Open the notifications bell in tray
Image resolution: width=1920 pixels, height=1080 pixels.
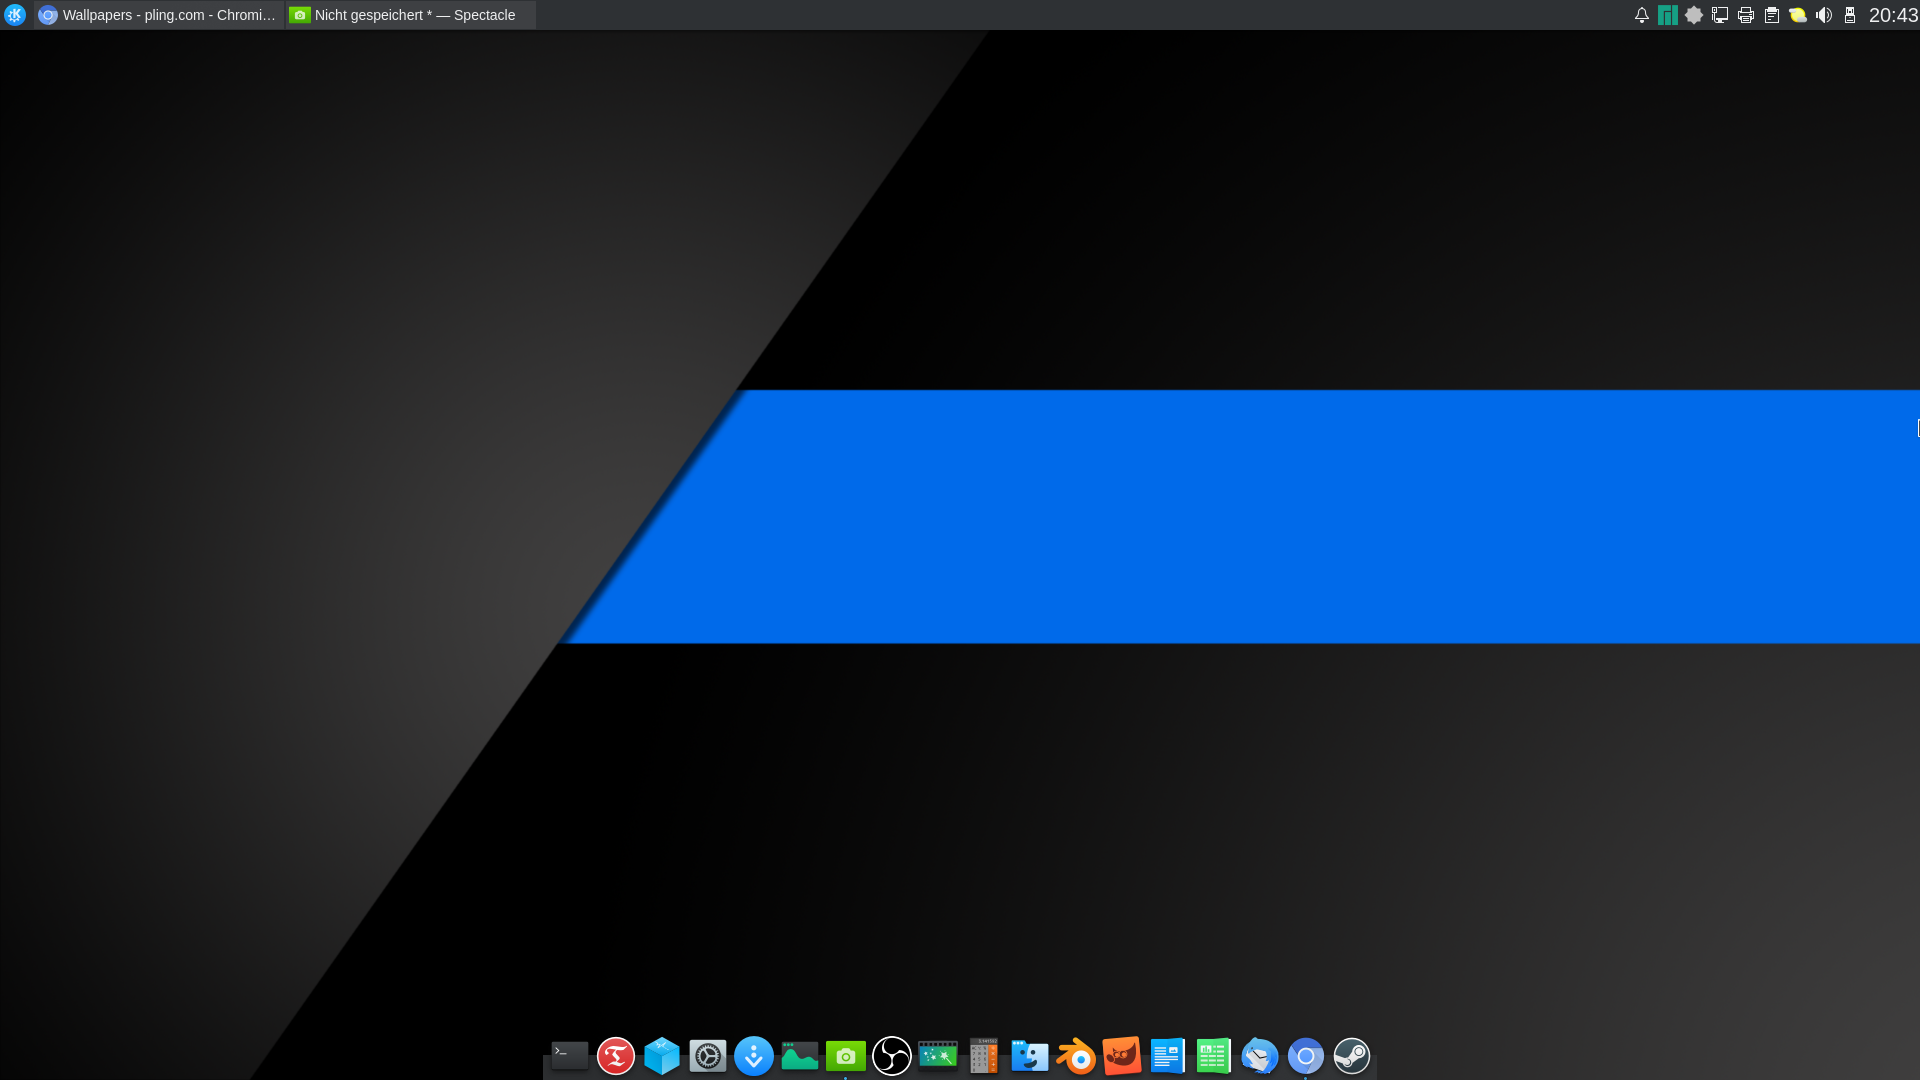pyautogui.click(x=1642, y=15)
